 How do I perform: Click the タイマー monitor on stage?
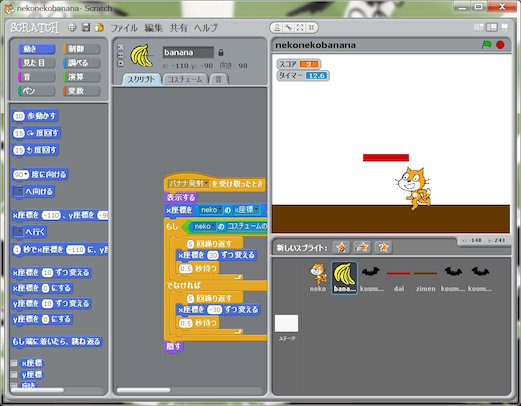pyautogui.click(x=303, y=76)
